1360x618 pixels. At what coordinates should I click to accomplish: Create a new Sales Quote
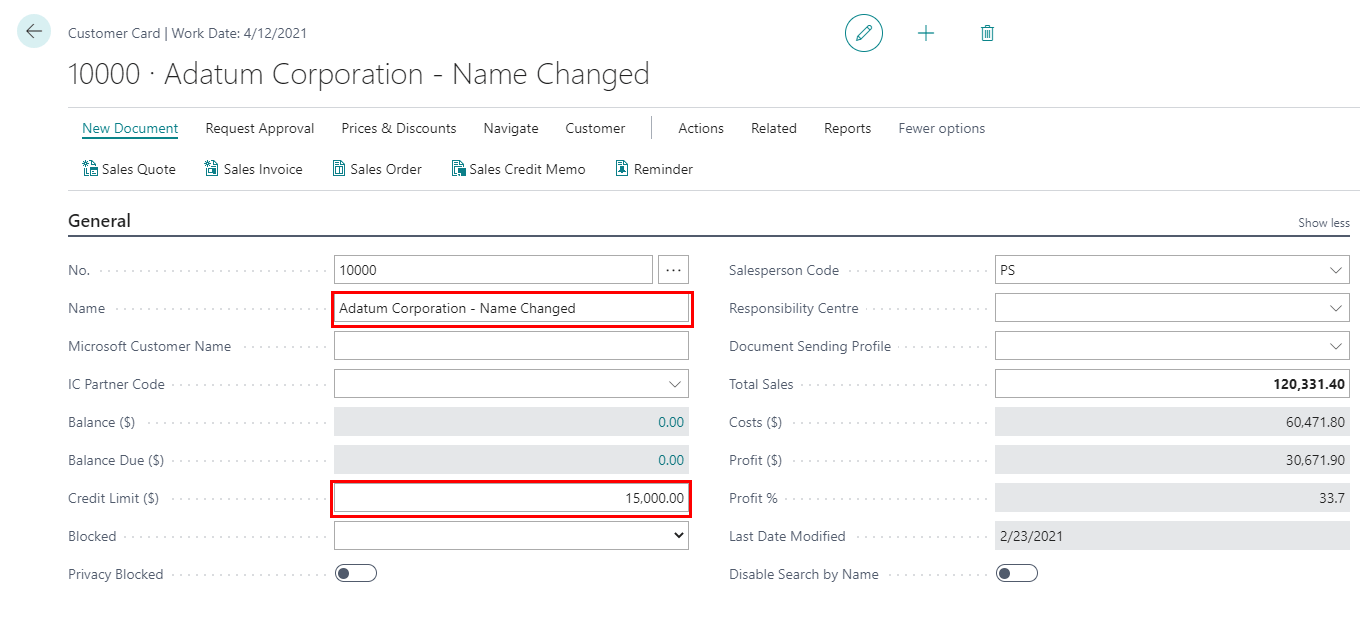(x=129, y=169)
